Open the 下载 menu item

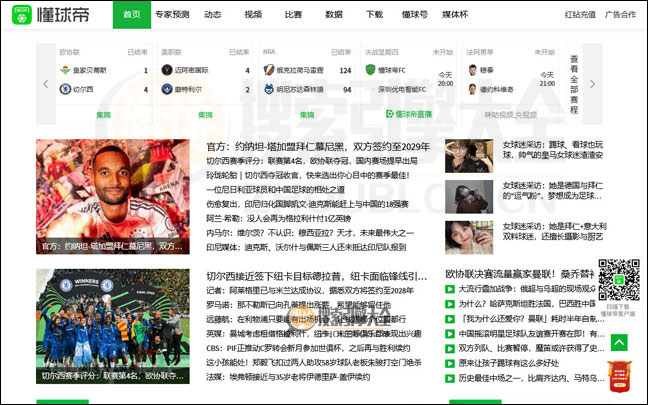pyautogui.click(x=374, y=14)
